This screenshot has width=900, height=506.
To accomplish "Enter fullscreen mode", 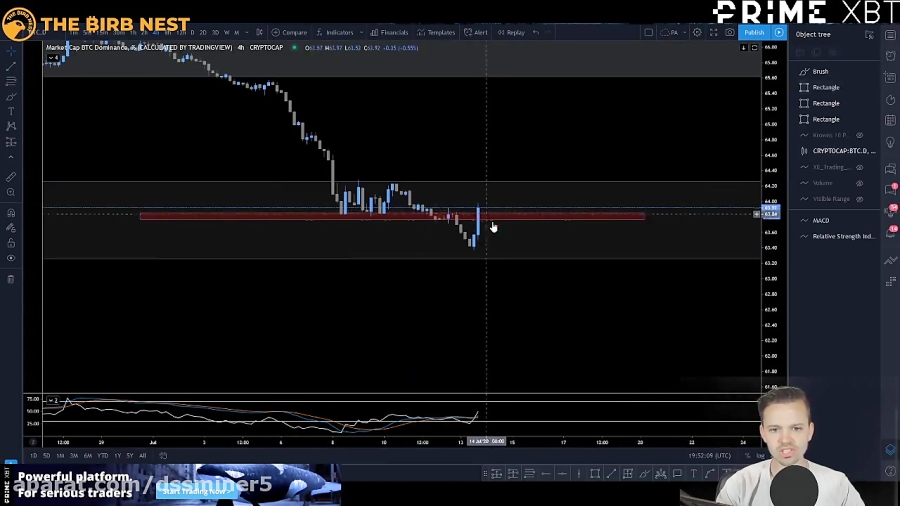I will tap(713, 33).
